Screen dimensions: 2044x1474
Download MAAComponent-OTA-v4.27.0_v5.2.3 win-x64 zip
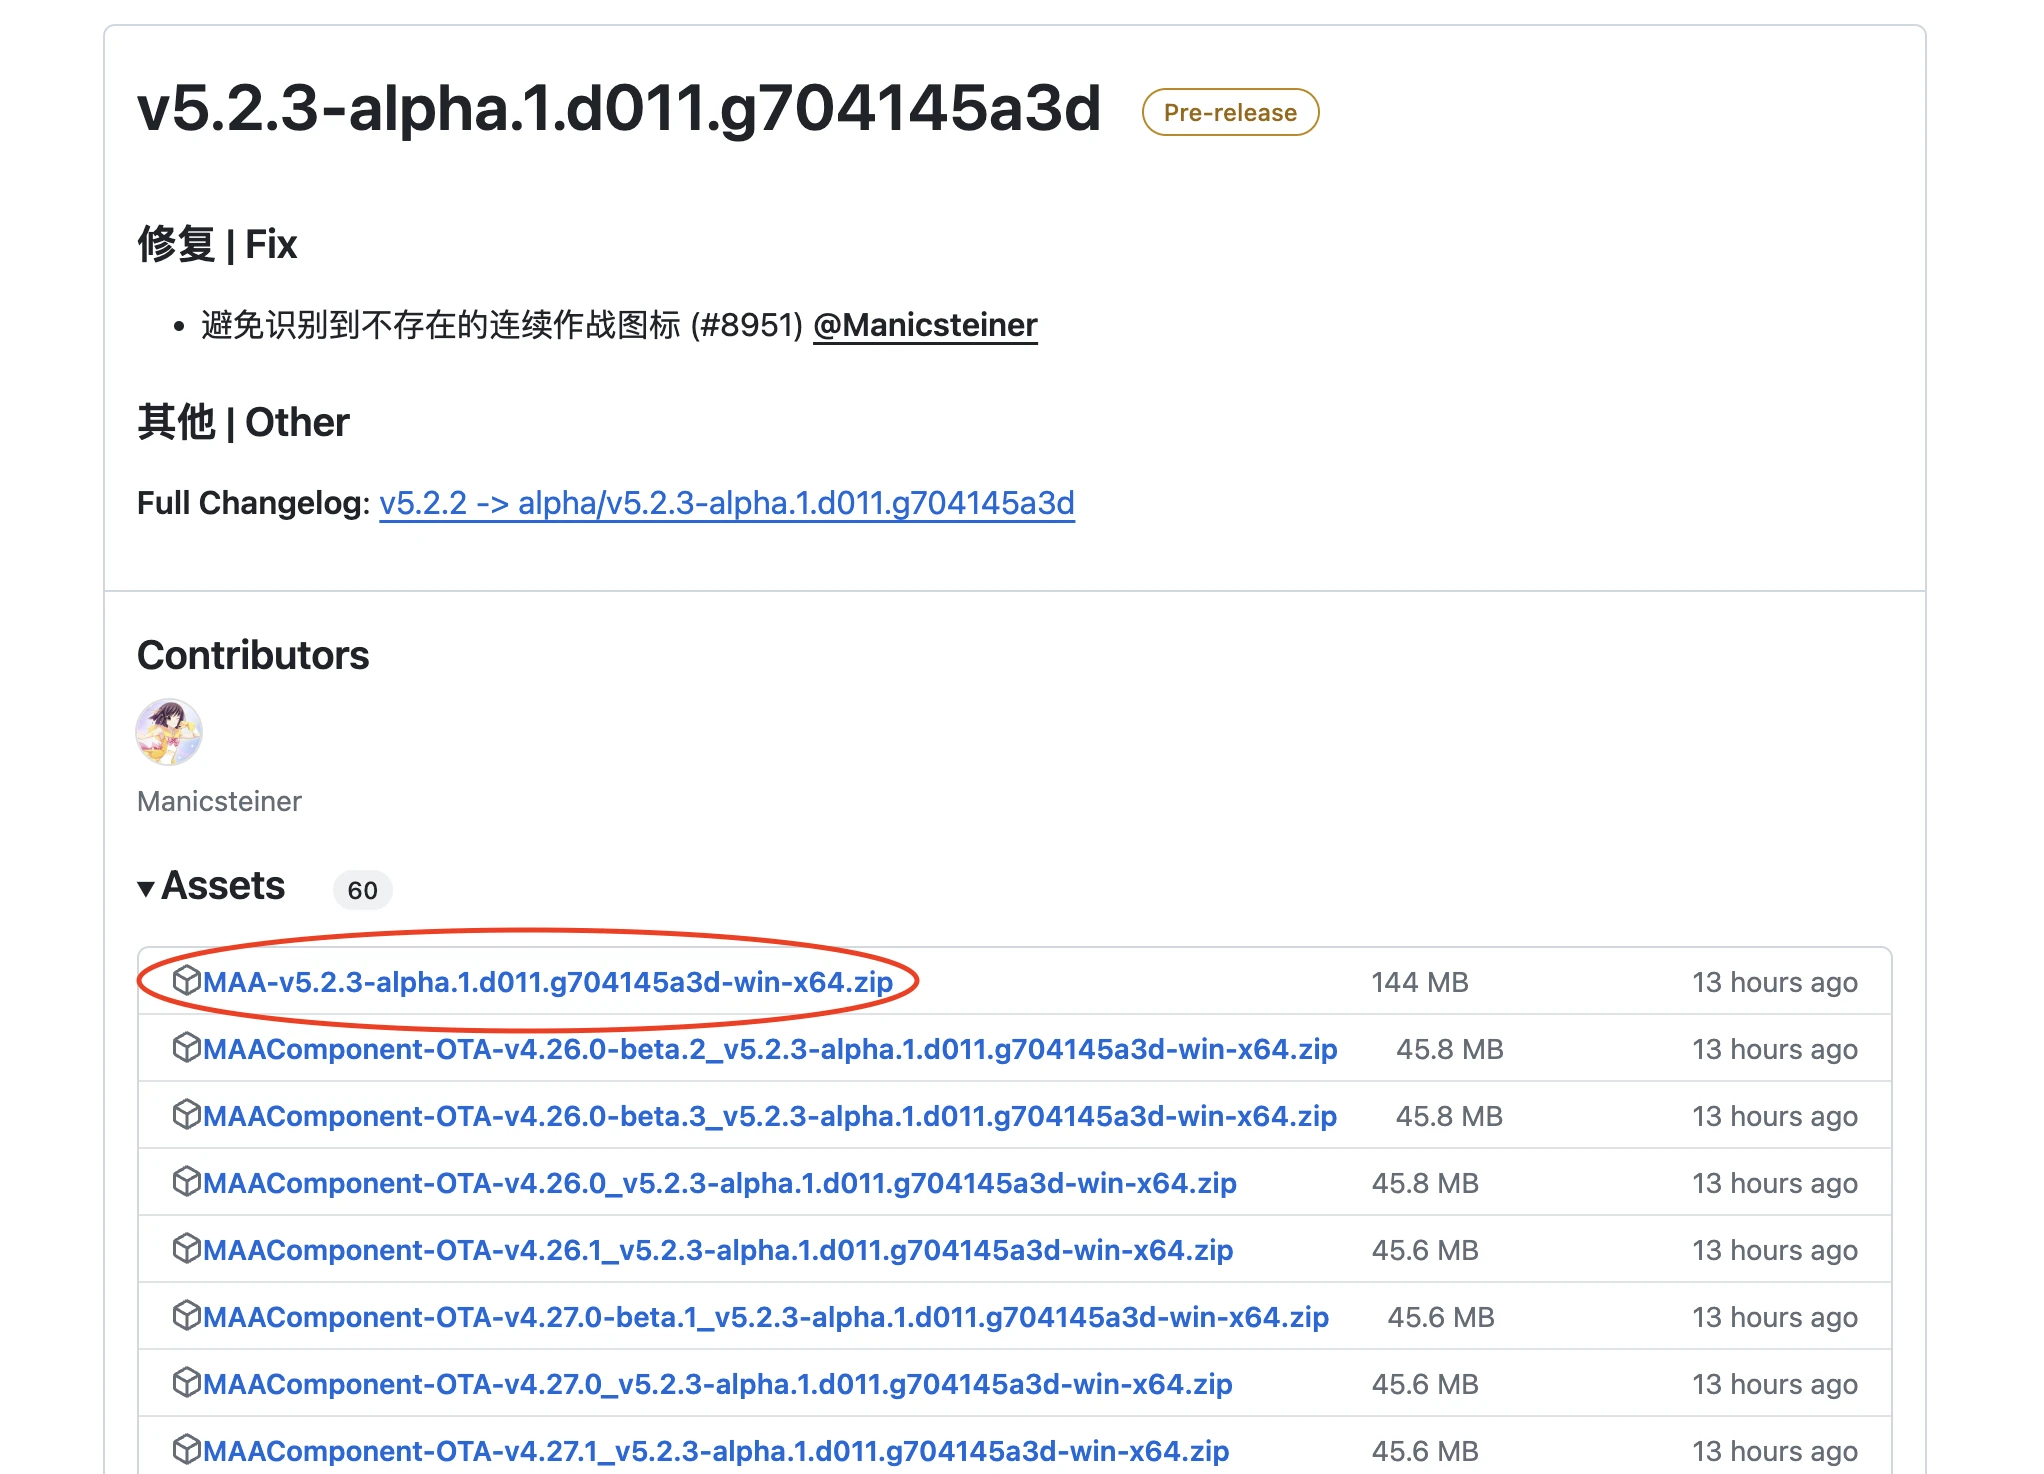[x=717, y=1384]
